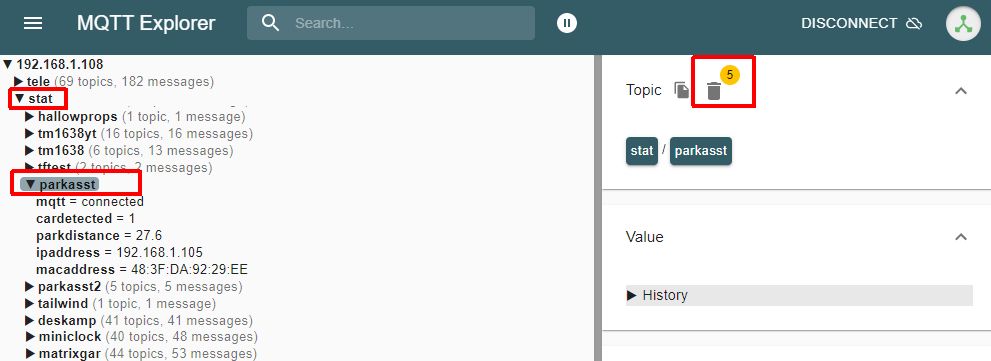The width and height of the screenshot is (991, 361).
Task: Select the macaddress entry
Action: [x=142, y=270]
